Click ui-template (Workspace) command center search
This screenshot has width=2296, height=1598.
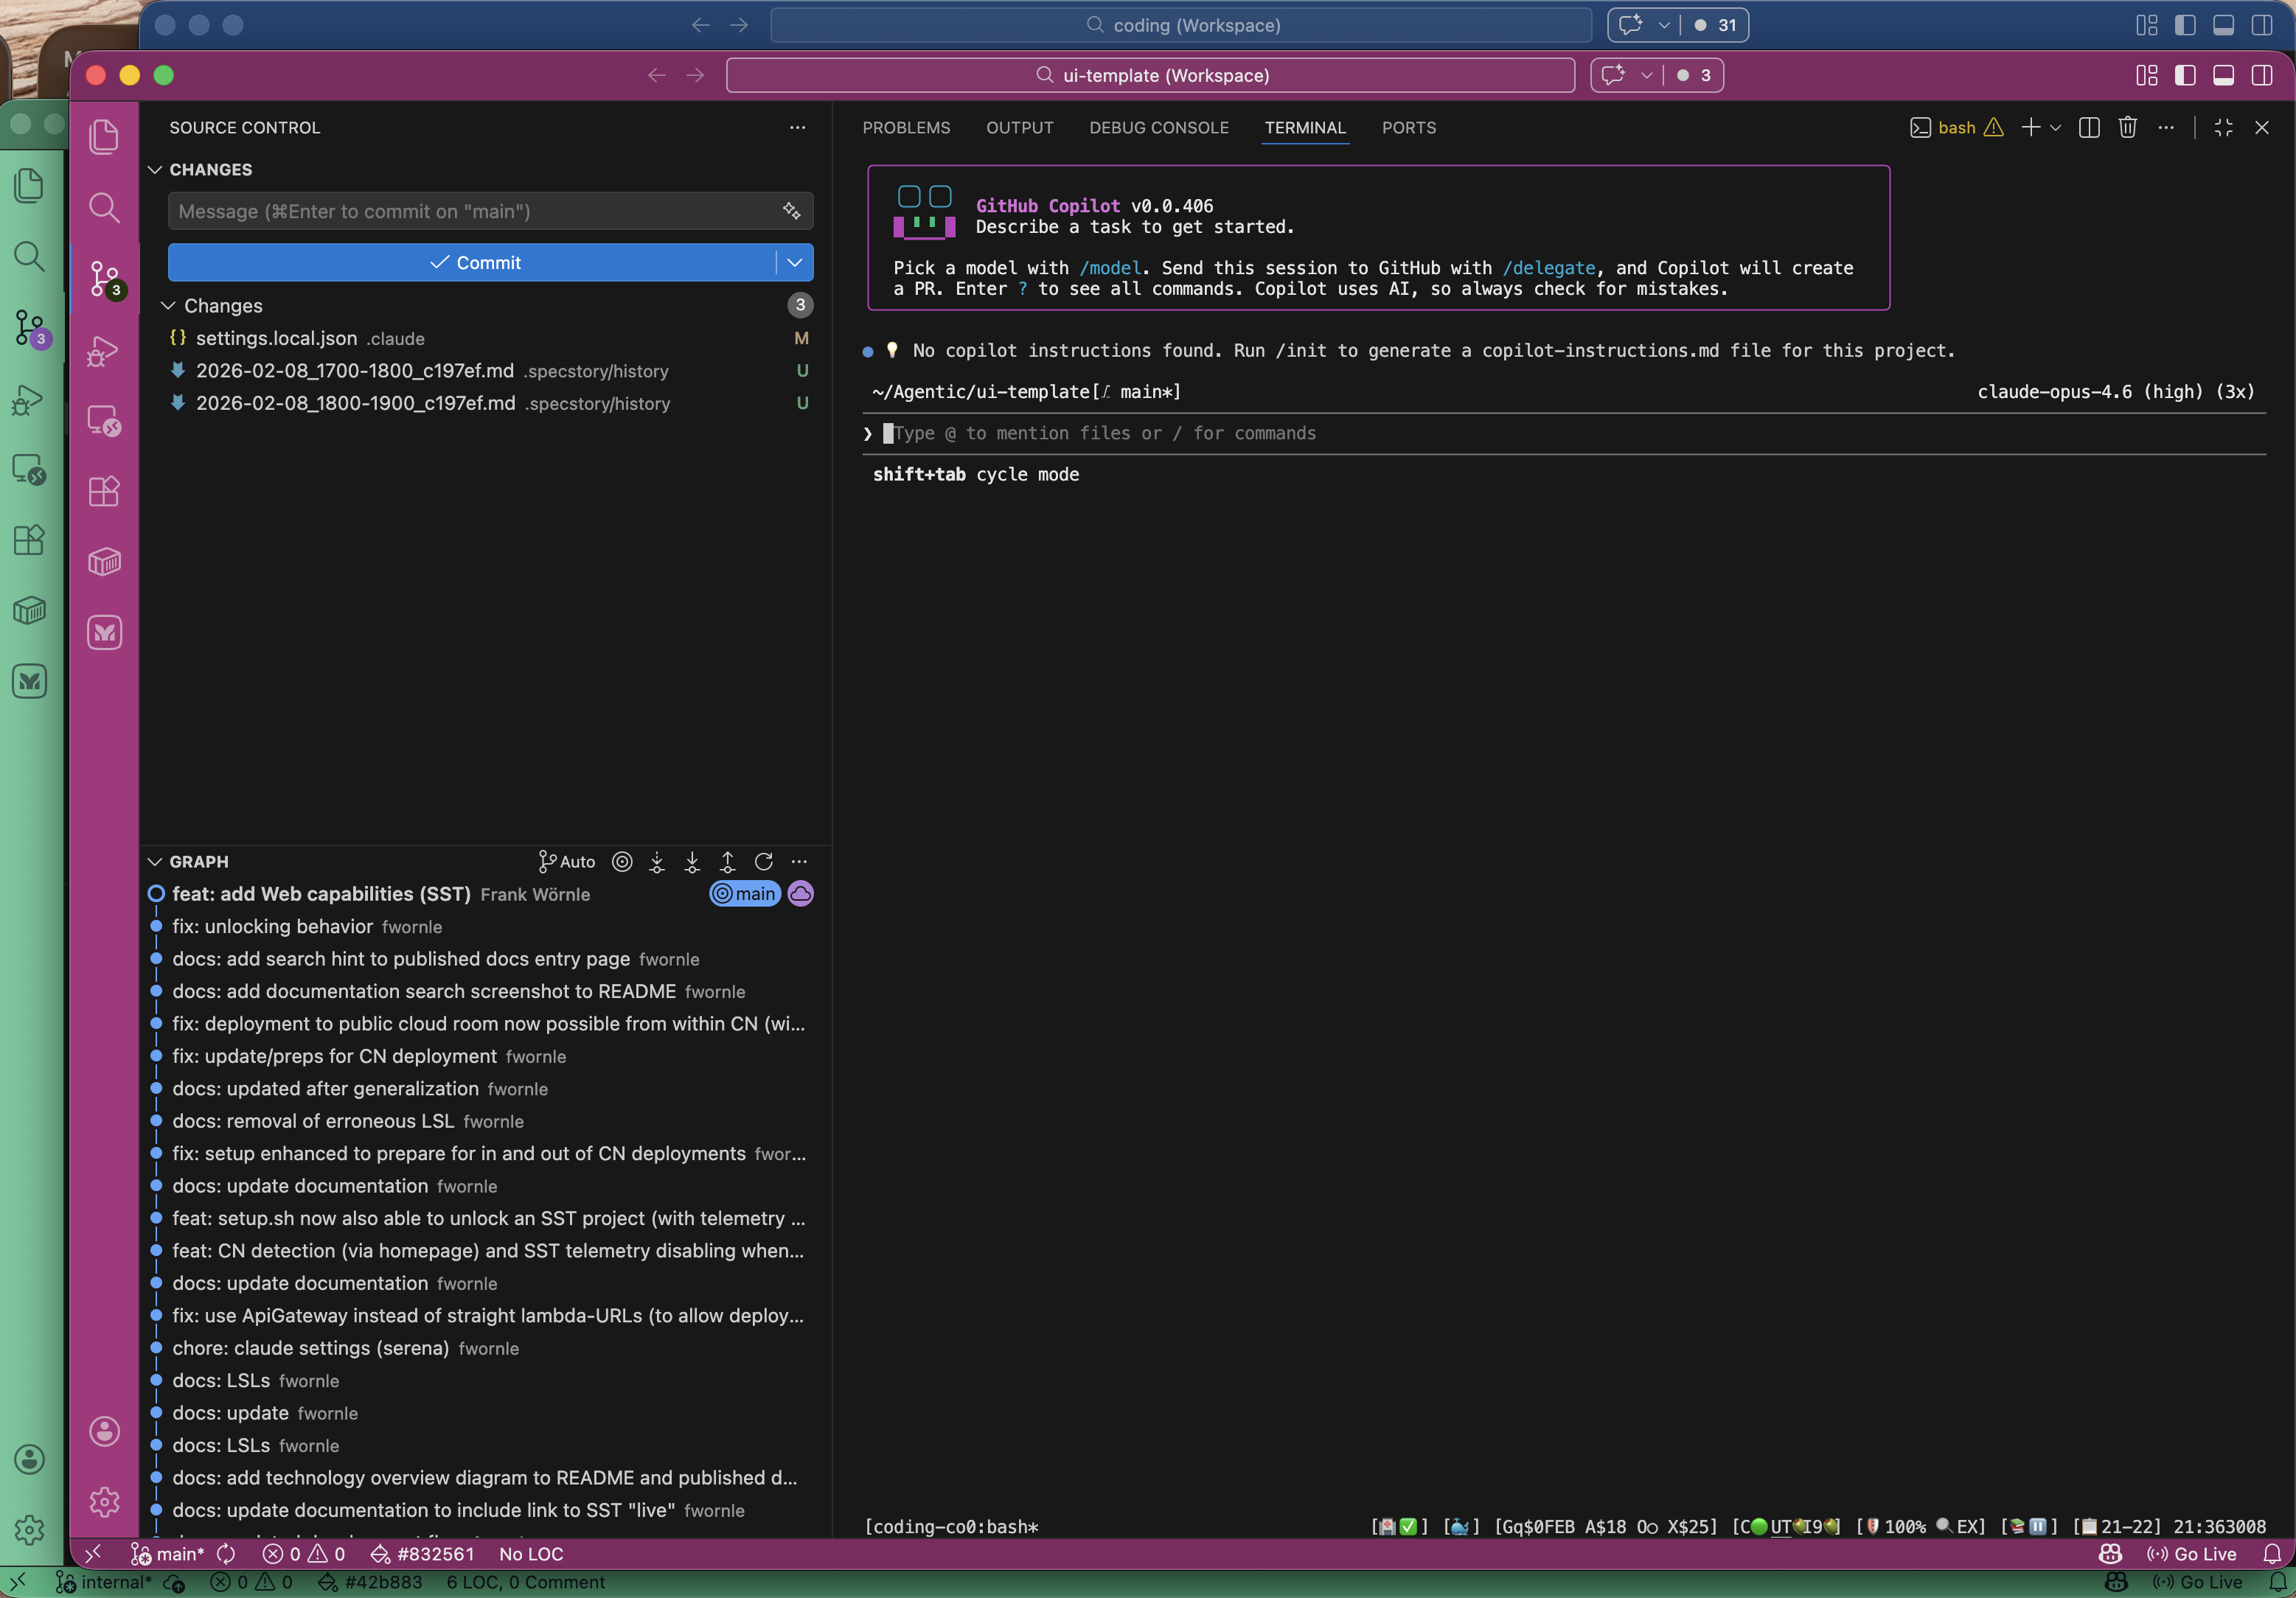(1150, 75)
